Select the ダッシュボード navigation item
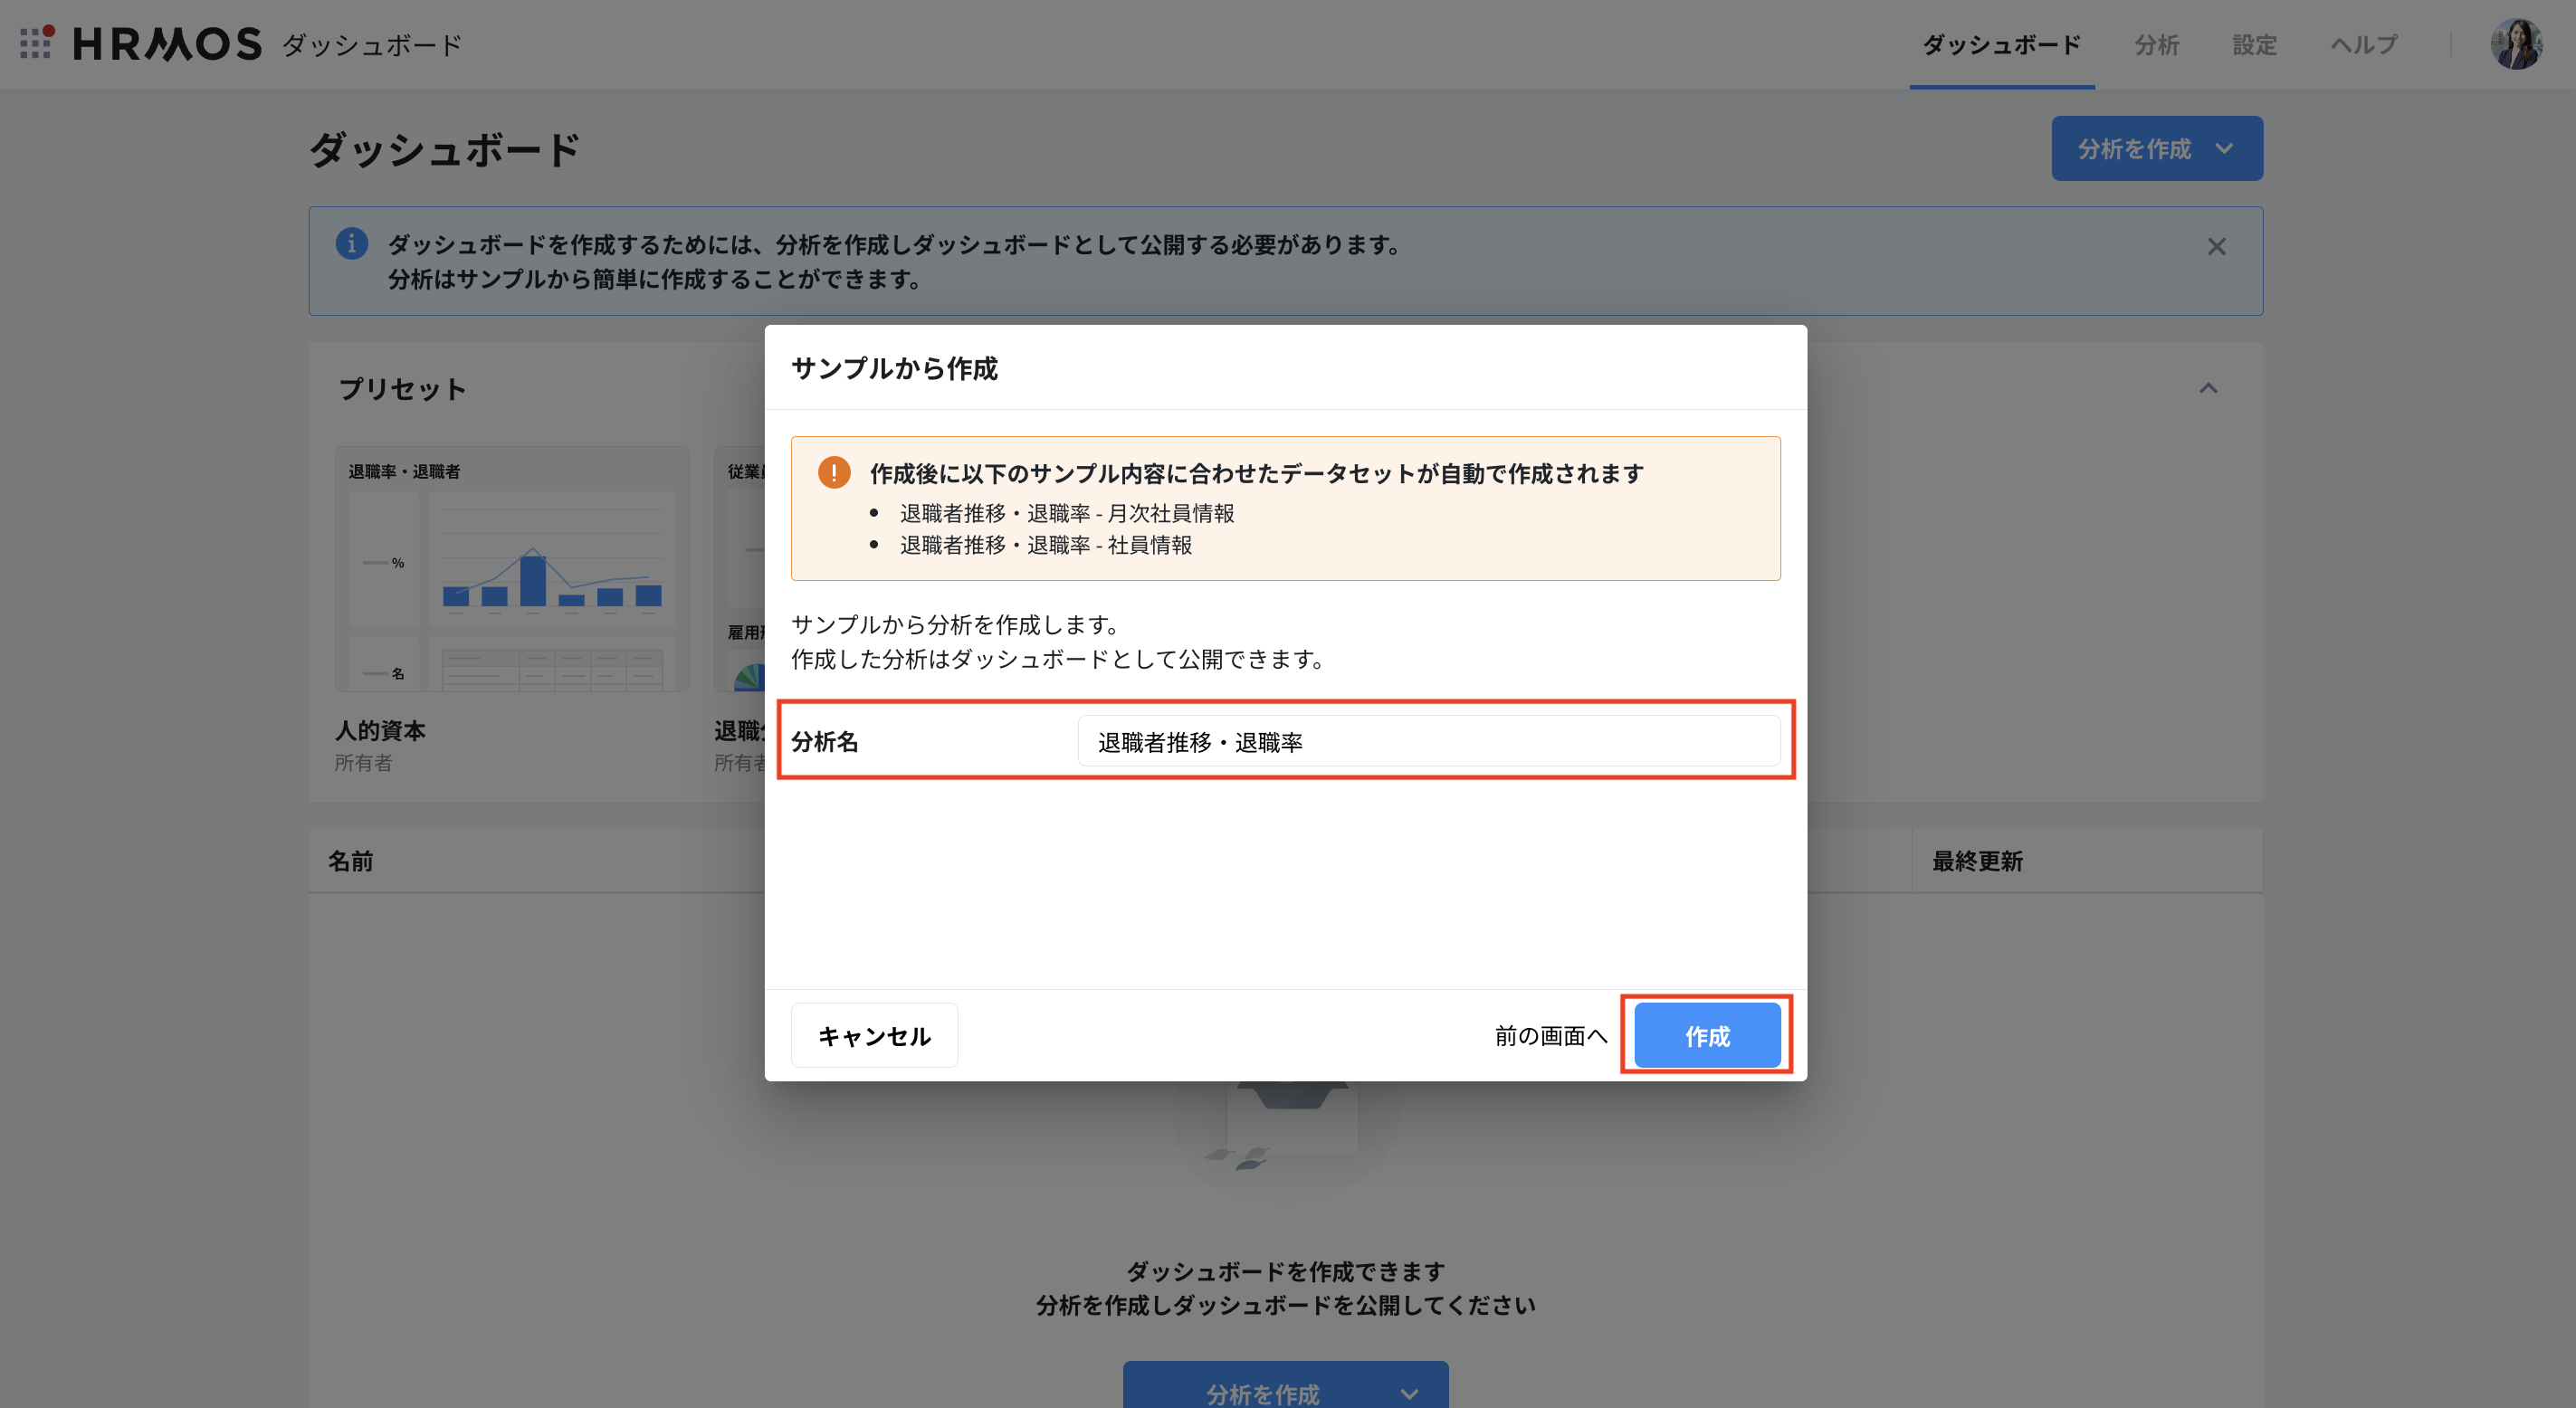2576x1408 pixels. click(x=2001, y=44)
